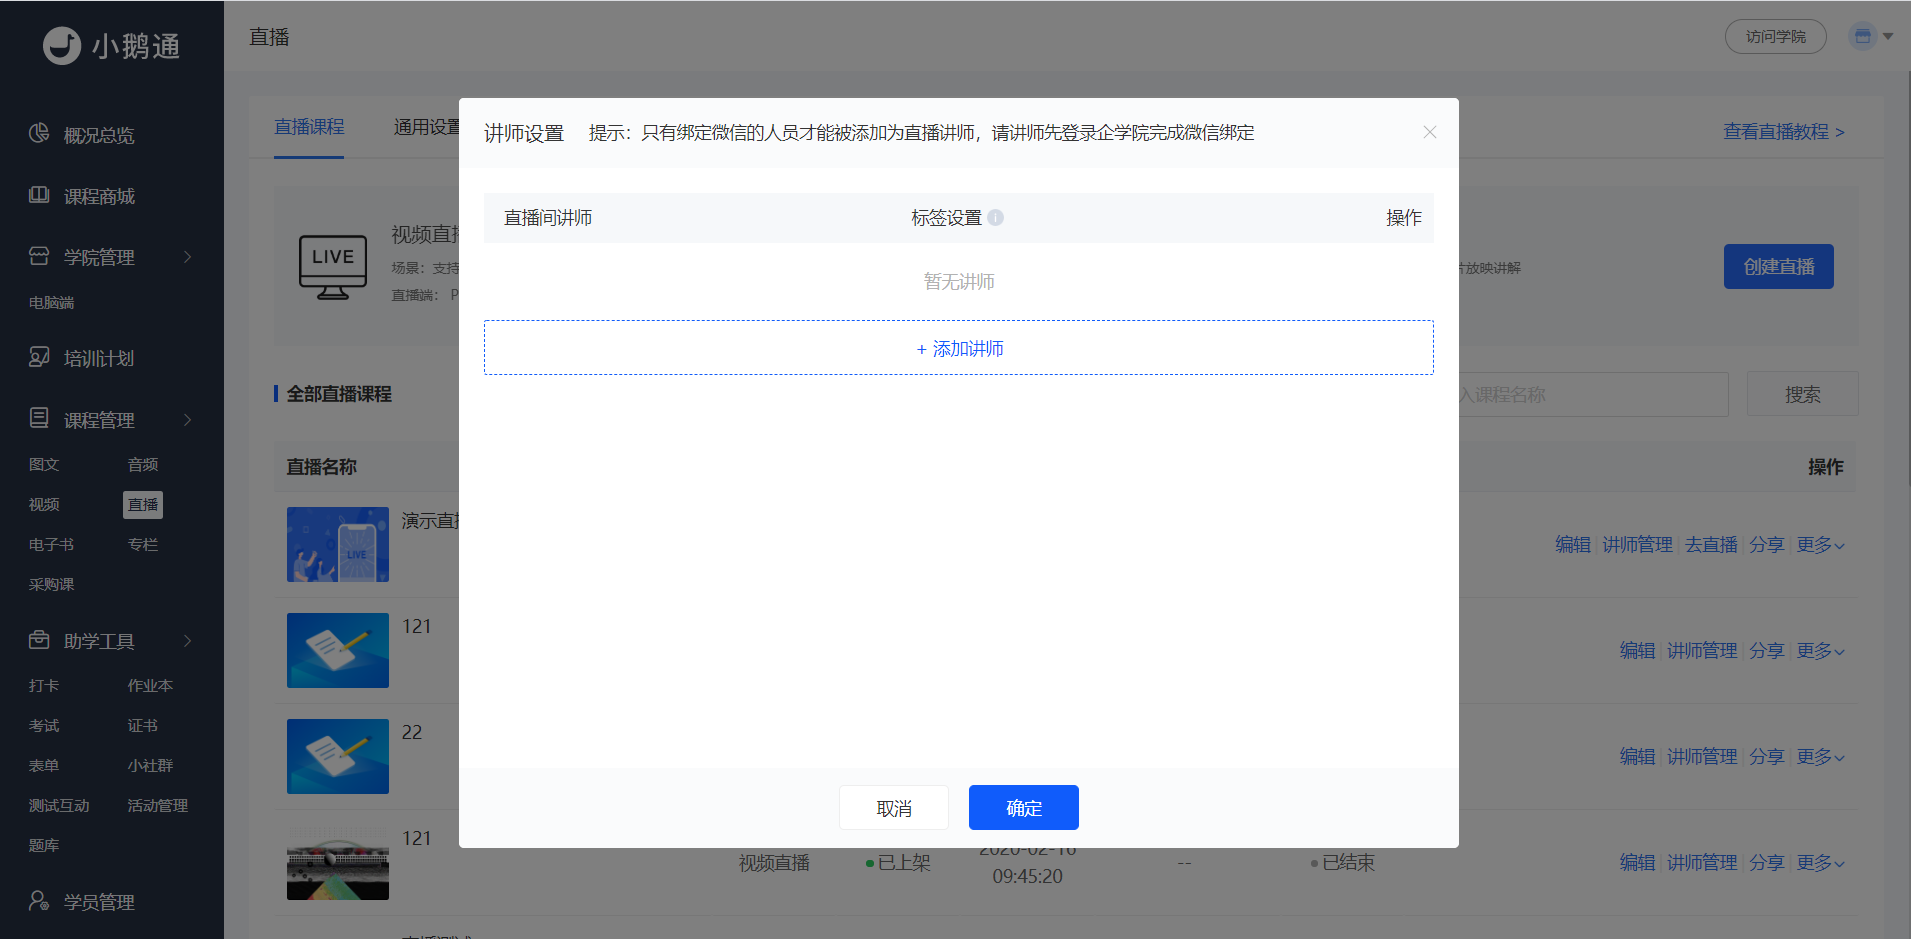Viewport: 1911px width, 939px height.
Task: Click the 学院管理 shop icon
Action: [39, 256]
